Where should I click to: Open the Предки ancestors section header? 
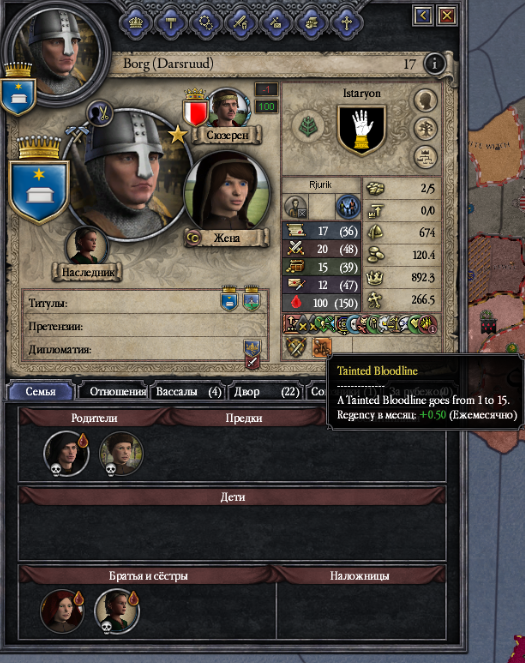tap(244, 418)
